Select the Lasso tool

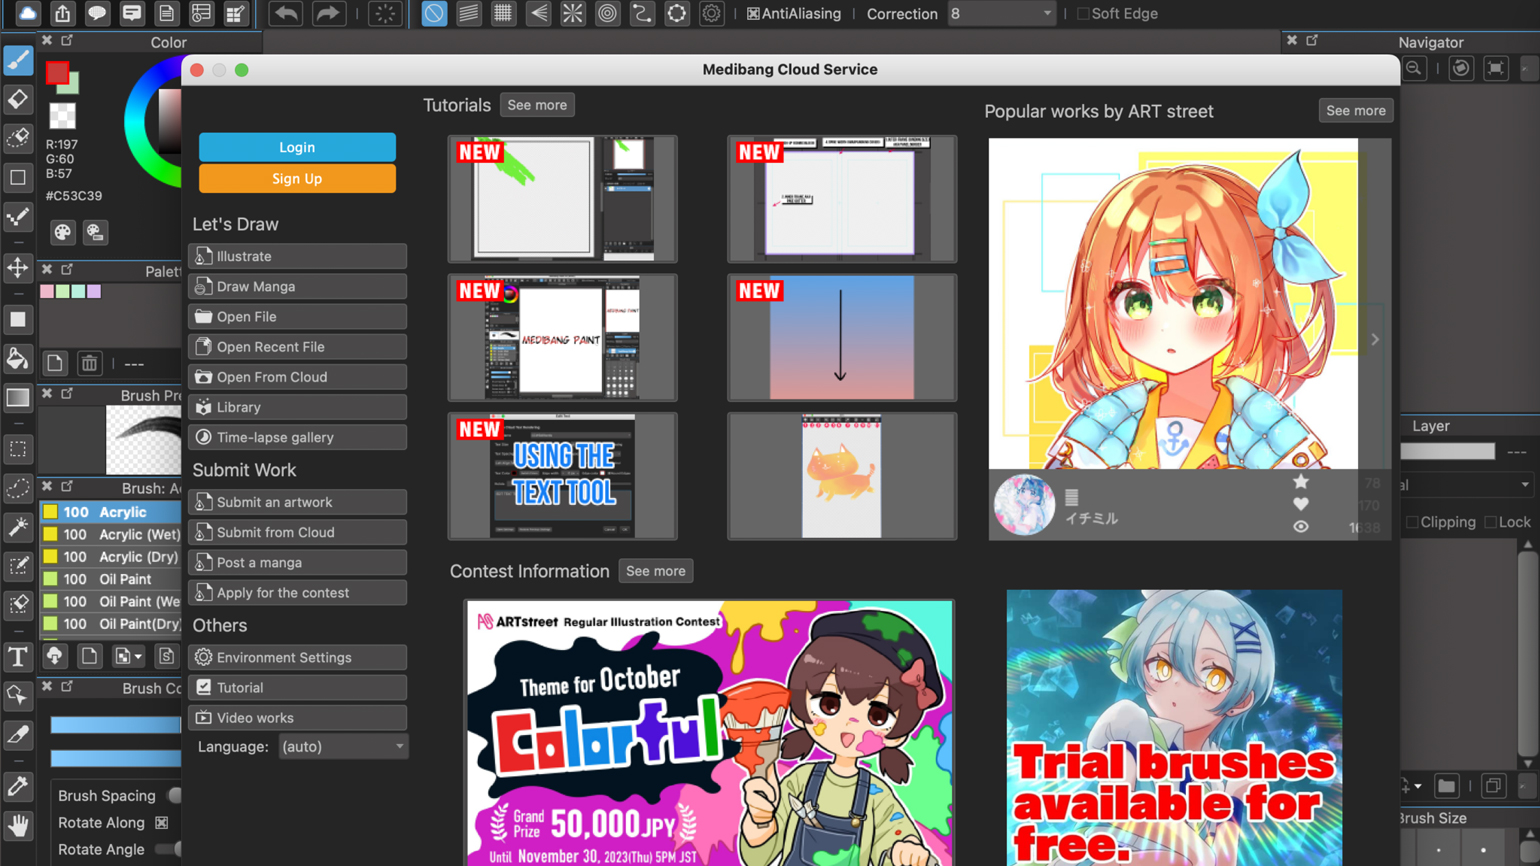coord(18,488)
